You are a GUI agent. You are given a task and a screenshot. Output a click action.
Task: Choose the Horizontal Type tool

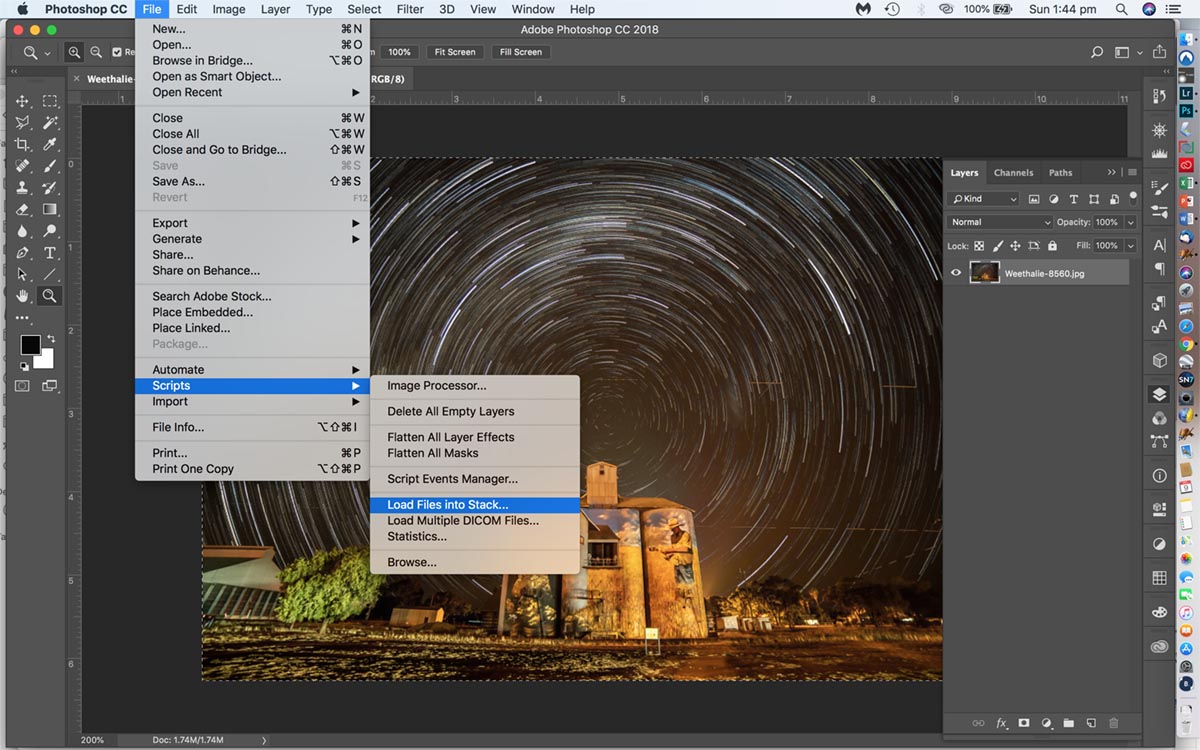pyautogui.click(x=50, y=253)
